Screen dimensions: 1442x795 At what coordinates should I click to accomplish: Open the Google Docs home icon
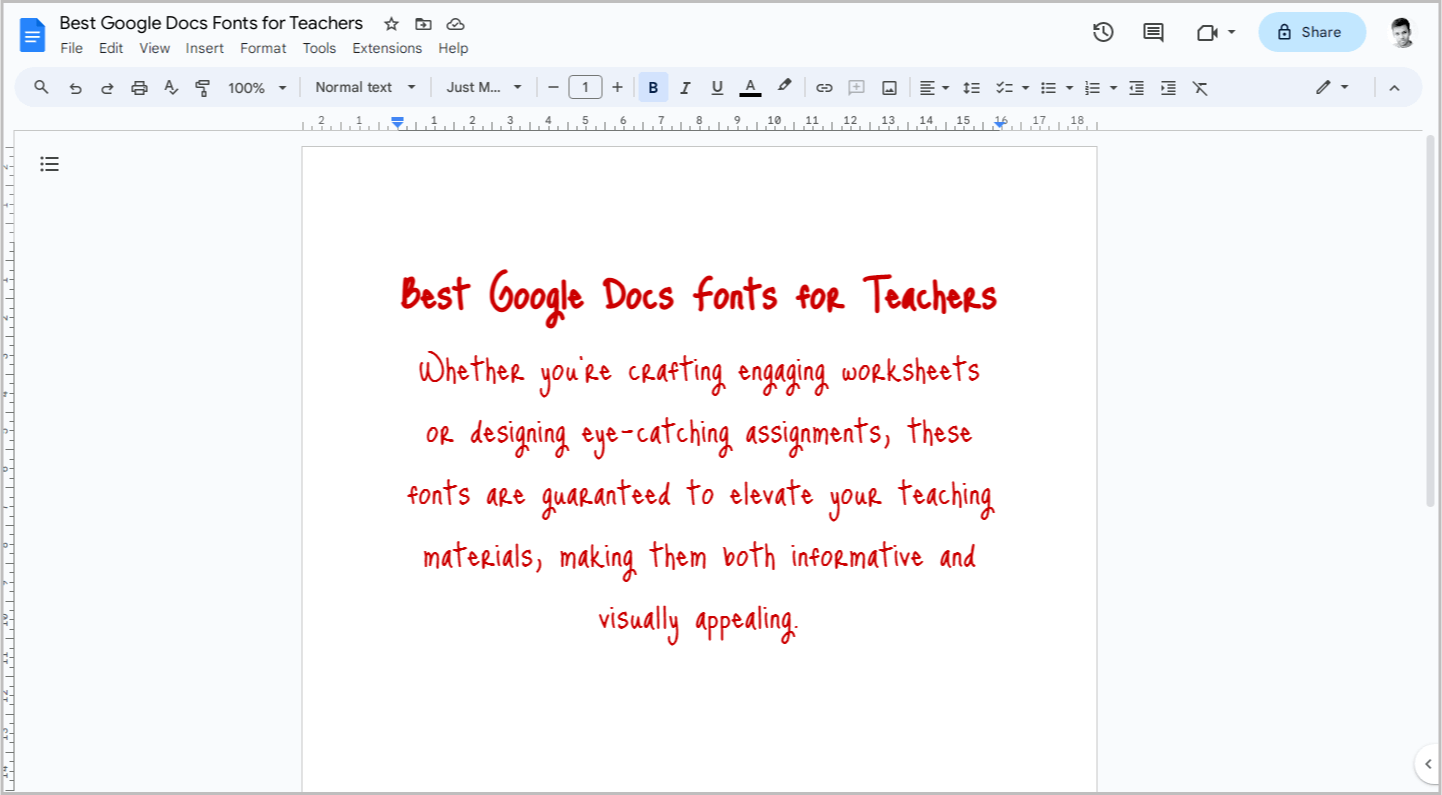pos(33,35)
